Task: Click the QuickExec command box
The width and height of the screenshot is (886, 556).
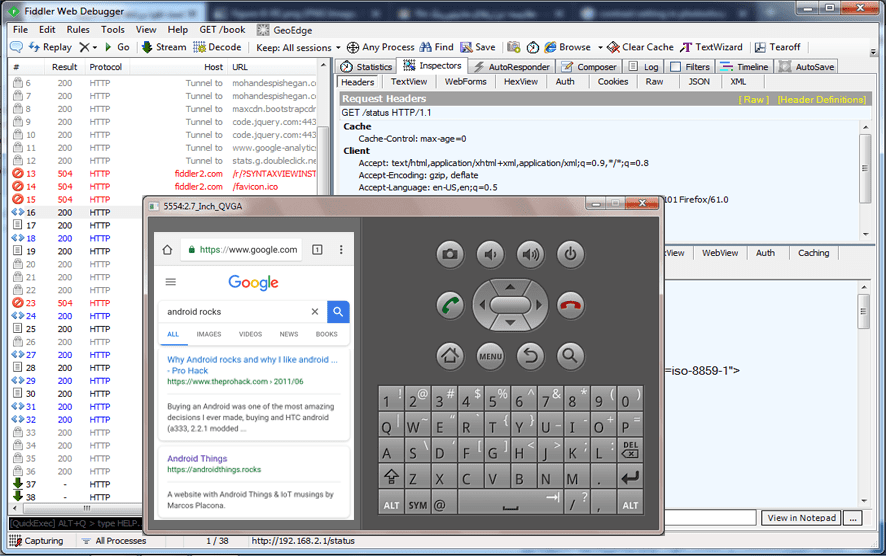Action: [75, 523]
